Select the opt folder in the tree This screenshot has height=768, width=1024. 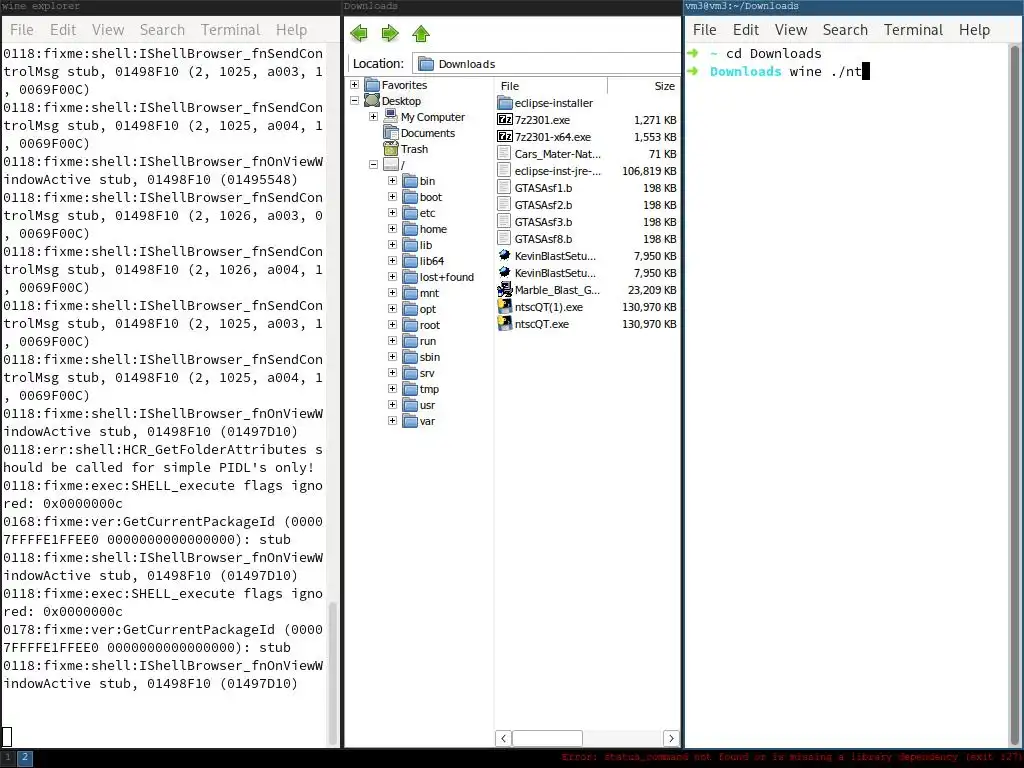pos(428,309)
